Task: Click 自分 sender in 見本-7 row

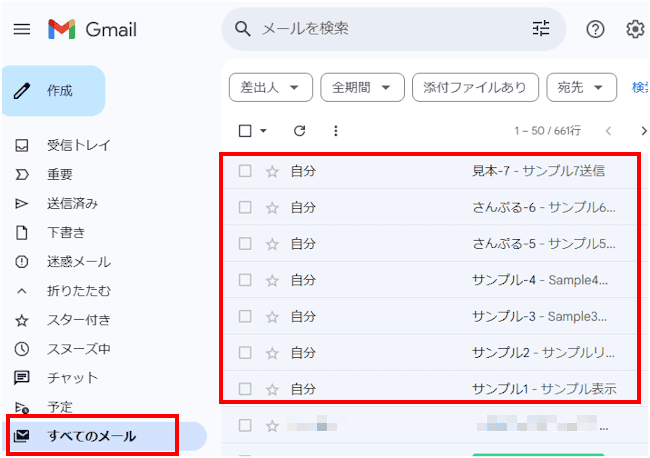Action: [303, 171]
